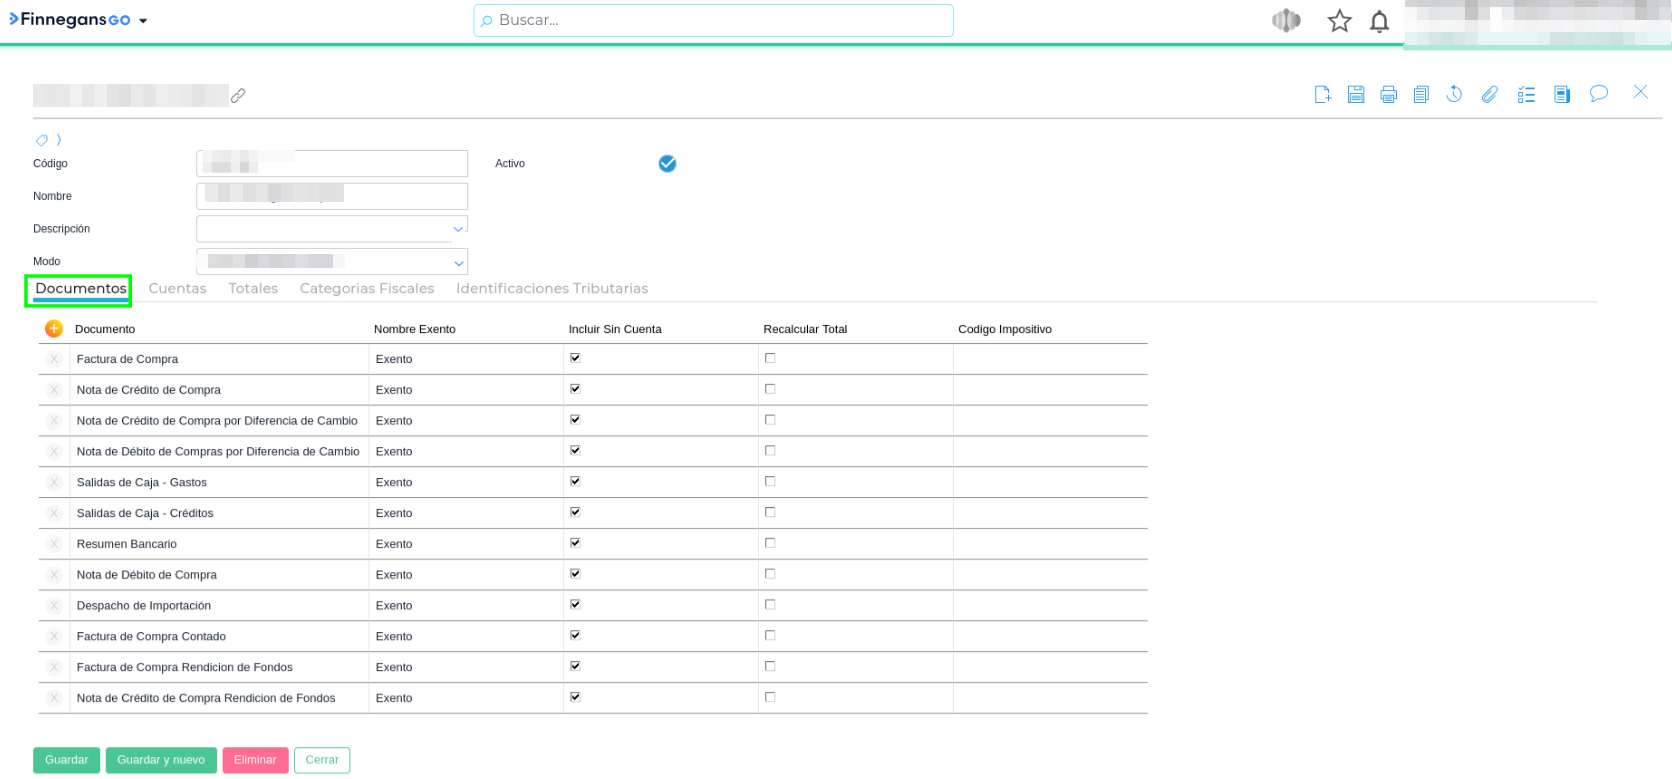Click the floppy disk save icon
This screenshot has height=779, width=1672.
[1355, 94]
